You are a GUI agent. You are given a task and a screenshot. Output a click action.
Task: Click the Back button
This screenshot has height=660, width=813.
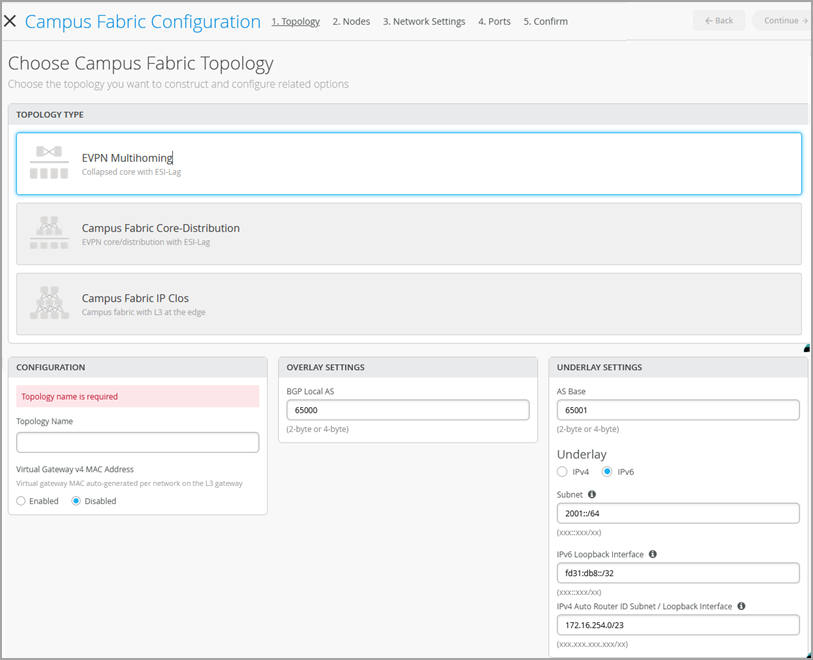[x=718, y=21]
